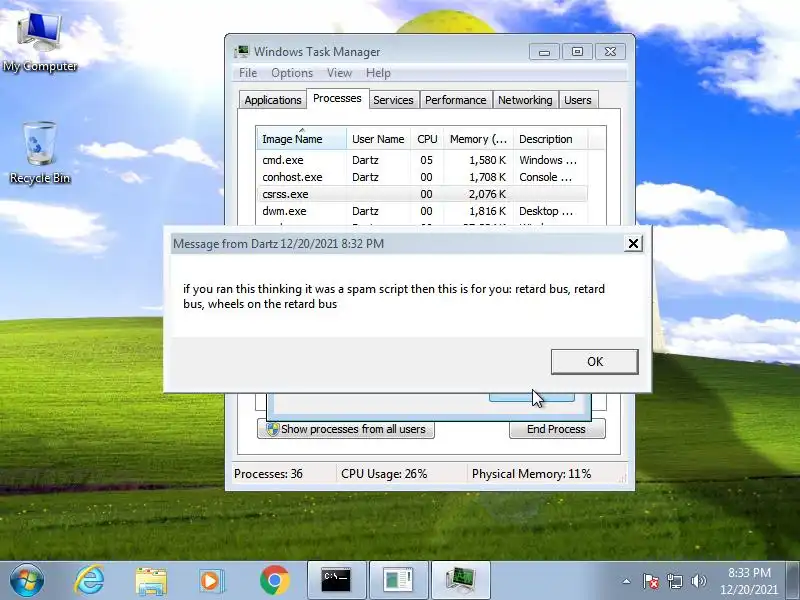The width and height of the screenshot is (800, 600).
Task: Switch to the Users tab
Action: tap(578, 100)
